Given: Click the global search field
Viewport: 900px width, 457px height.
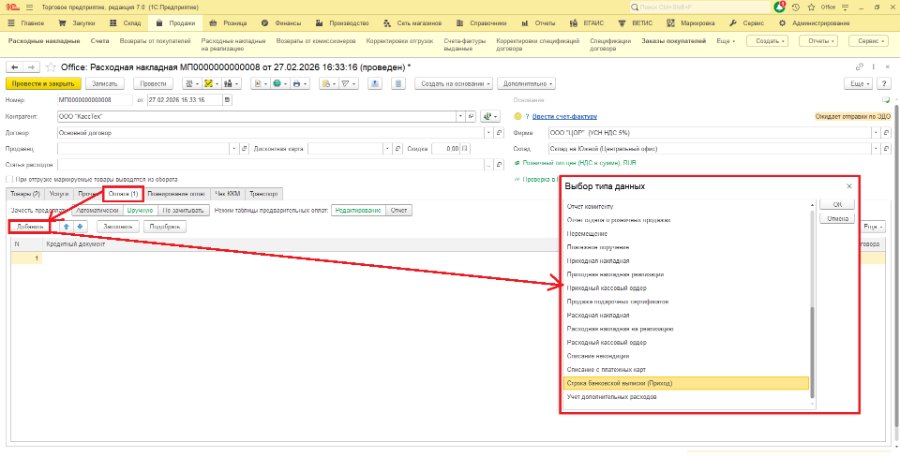Looking at the screenshot, I should pyautogui.click(x=699, y=7).
